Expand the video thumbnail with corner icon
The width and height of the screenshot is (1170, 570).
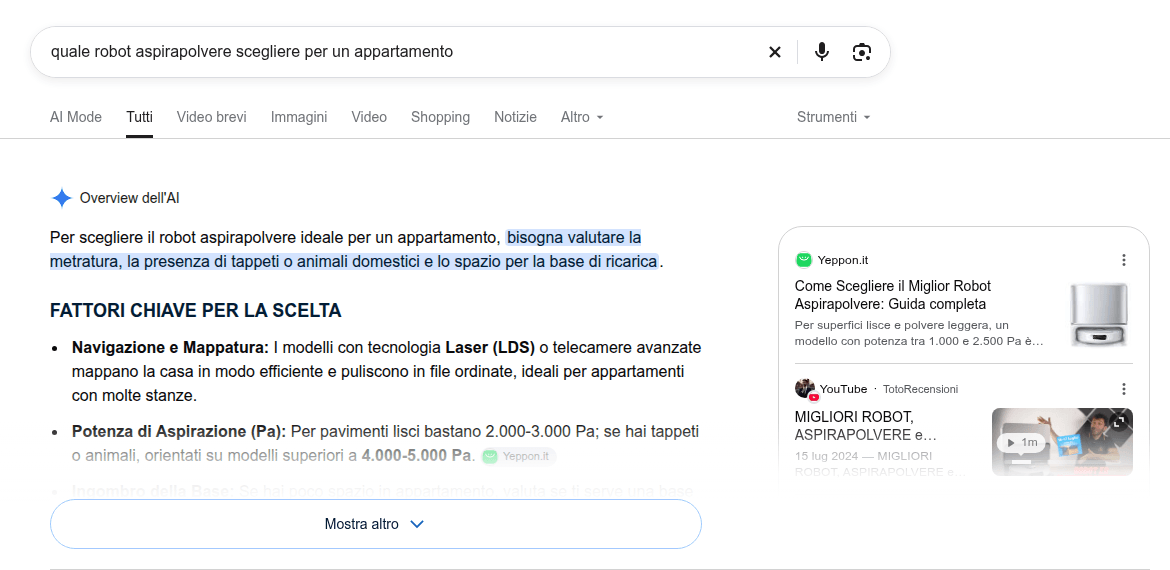1119,422
